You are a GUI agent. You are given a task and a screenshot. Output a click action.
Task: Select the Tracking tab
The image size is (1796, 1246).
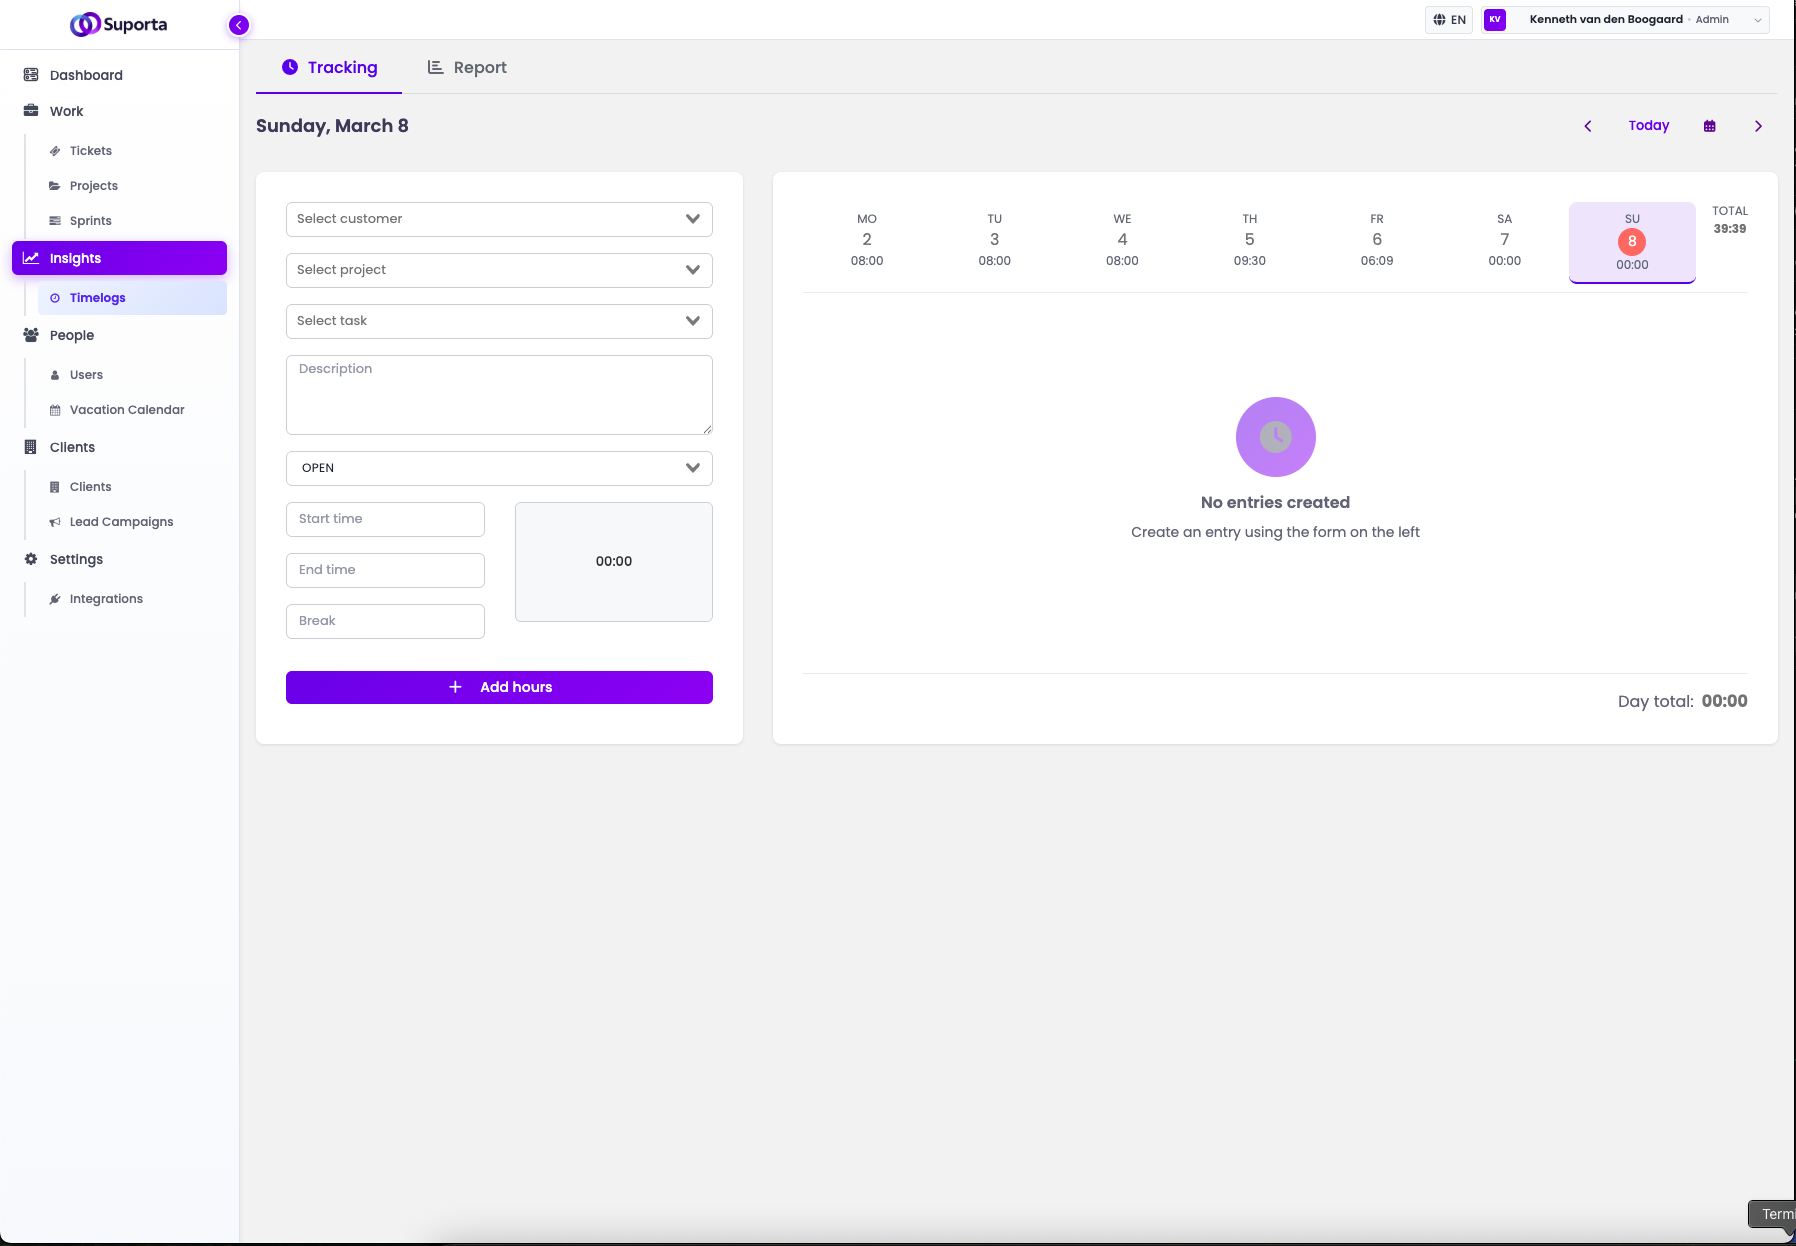(x=330, y=68)
